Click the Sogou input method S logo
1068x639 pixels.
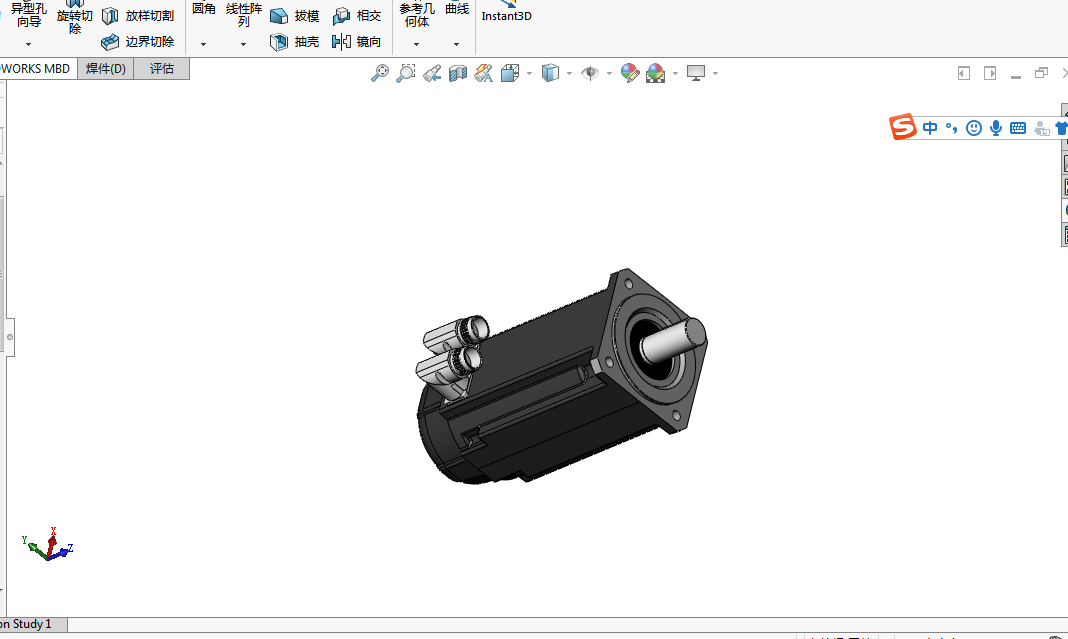(903, 127)
